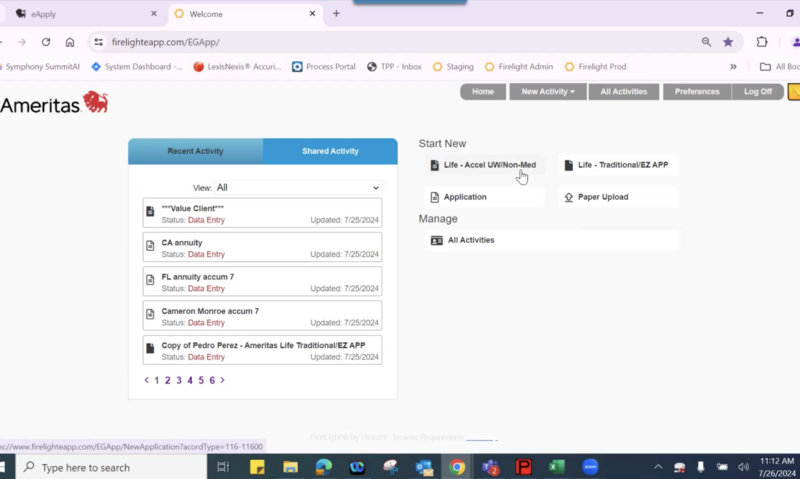
Task: Expand the New Activity menu
Action: tap(547, 91)
